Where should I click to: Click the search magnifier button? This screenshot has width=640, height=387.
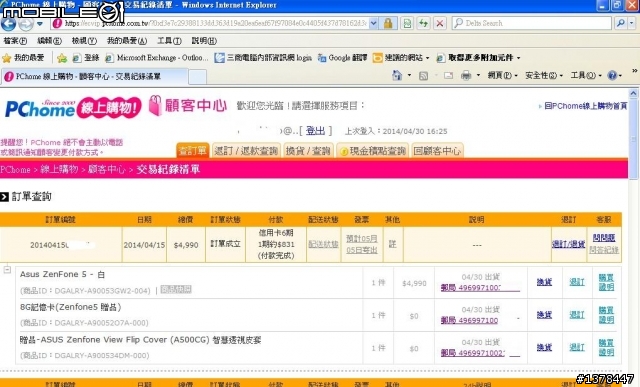click(x=620, y=23)
